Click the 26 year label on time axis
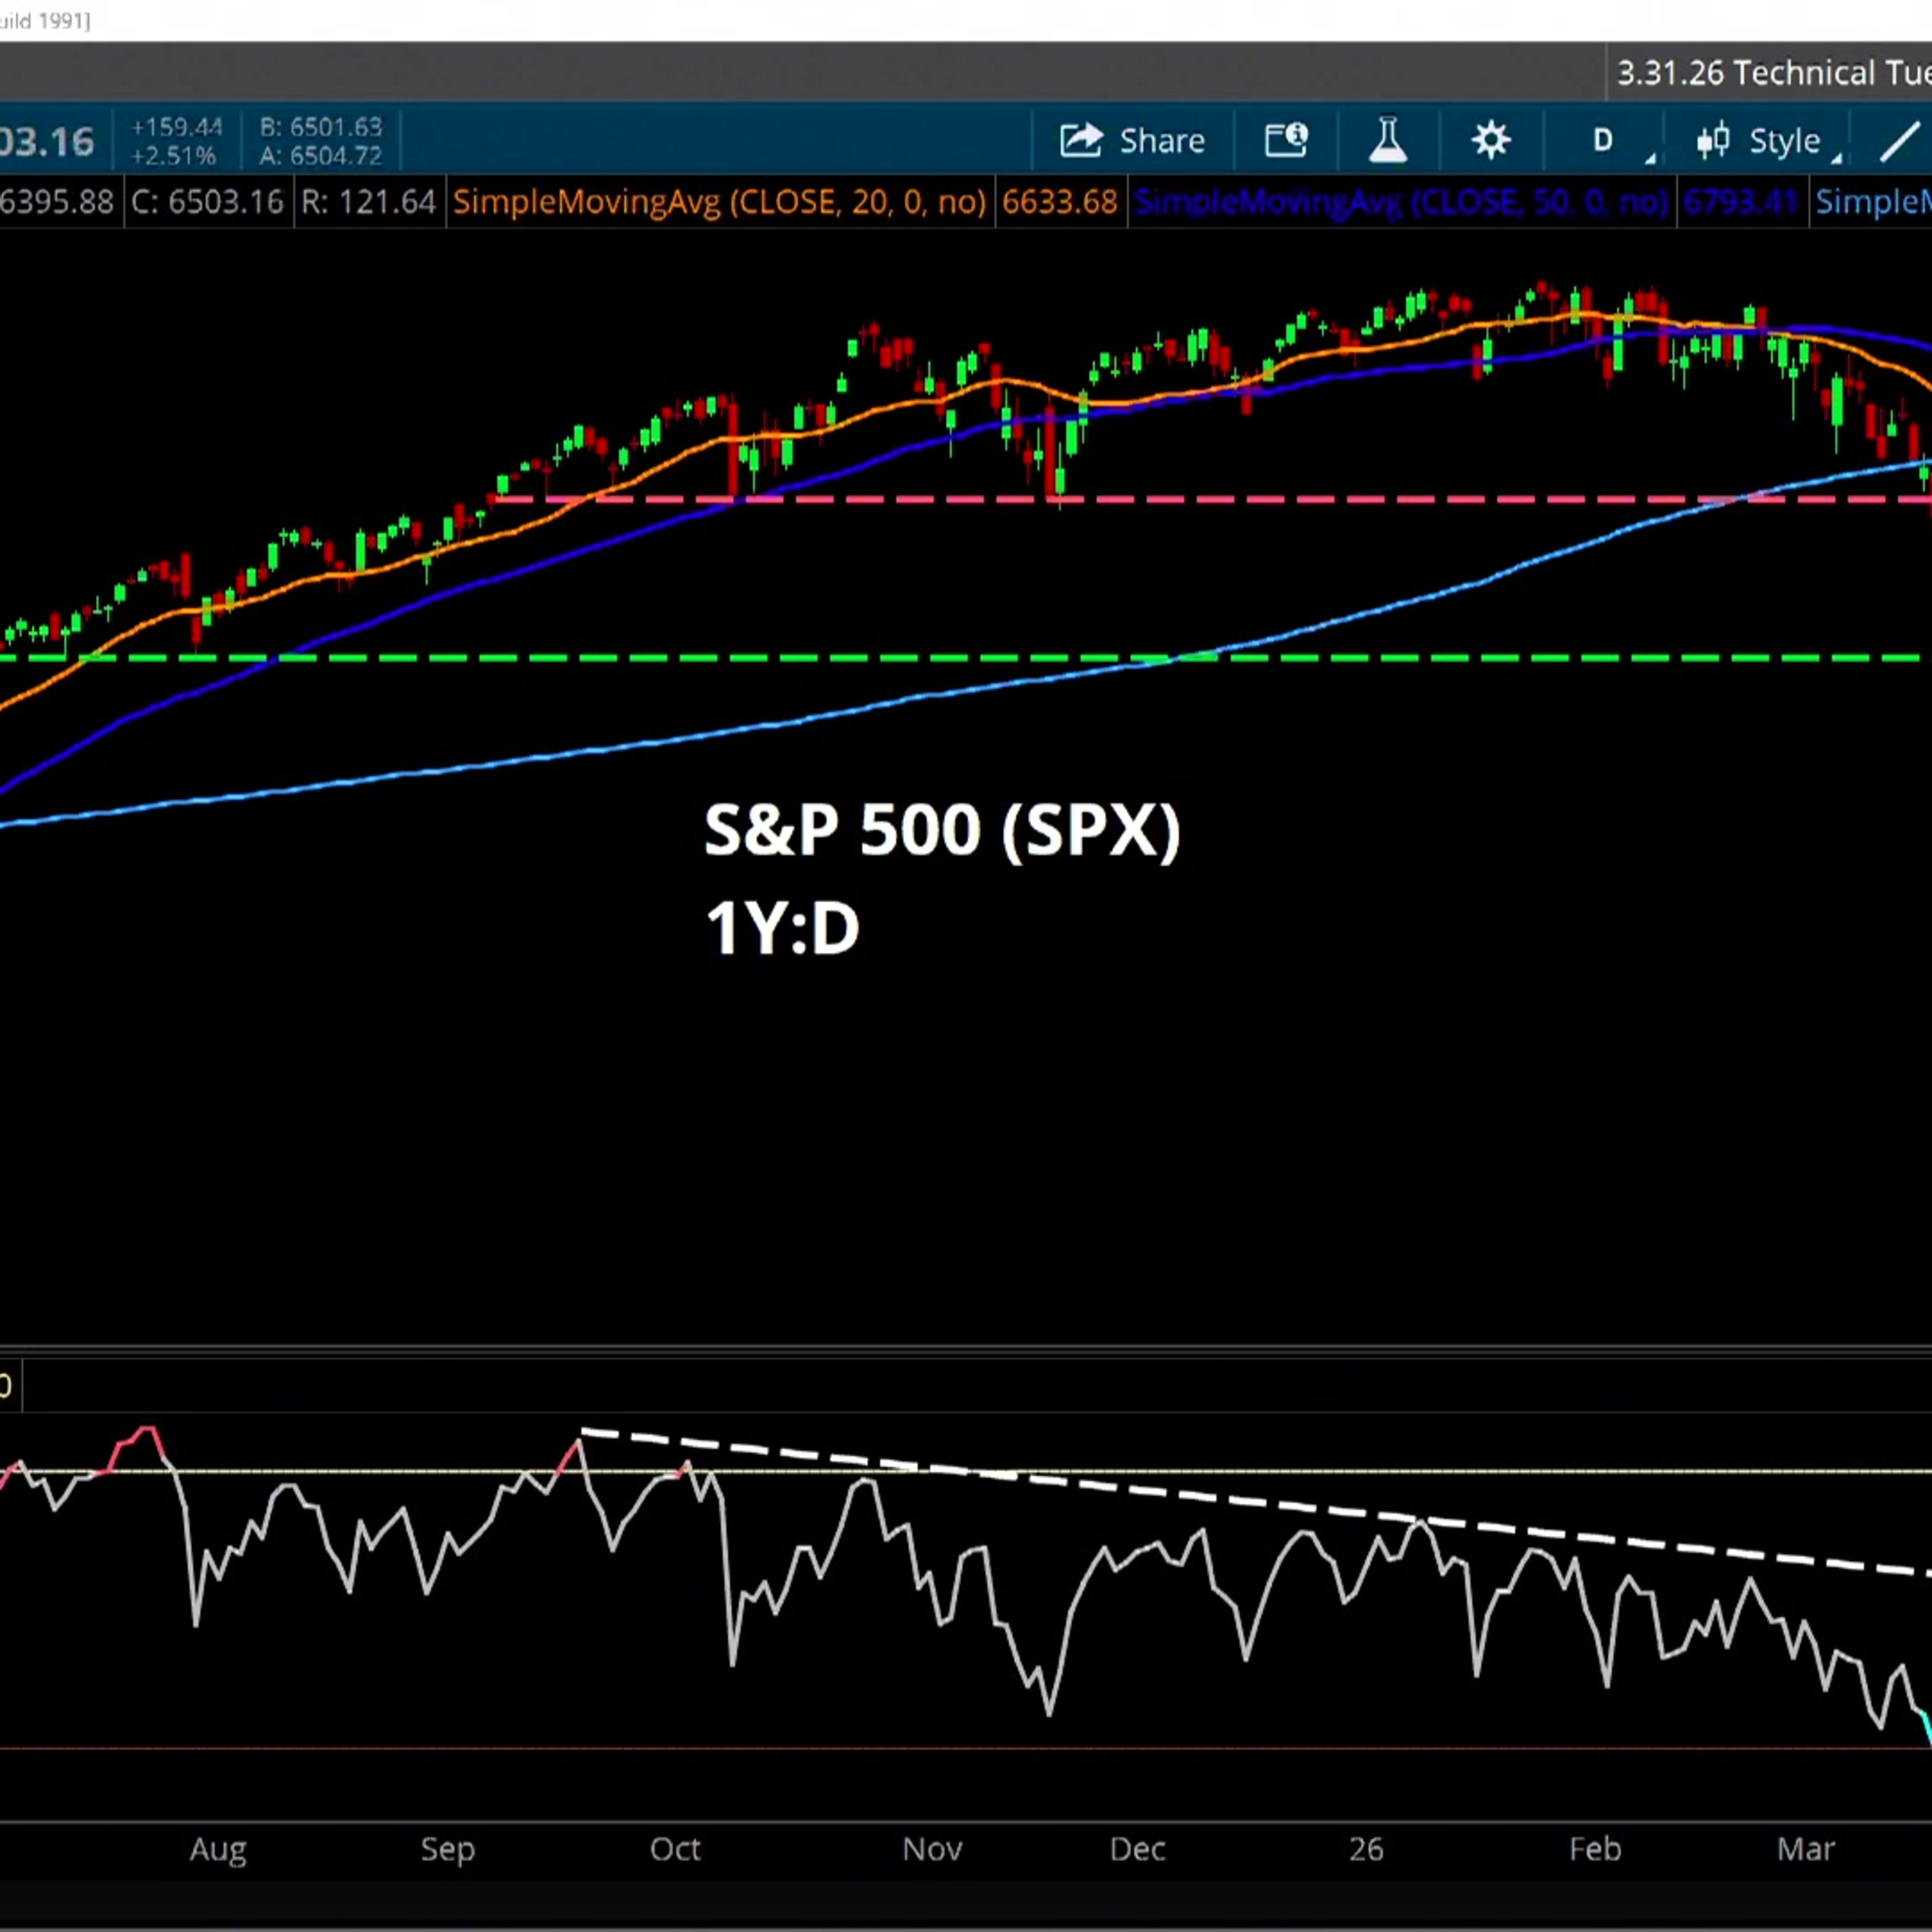 1366,1849
